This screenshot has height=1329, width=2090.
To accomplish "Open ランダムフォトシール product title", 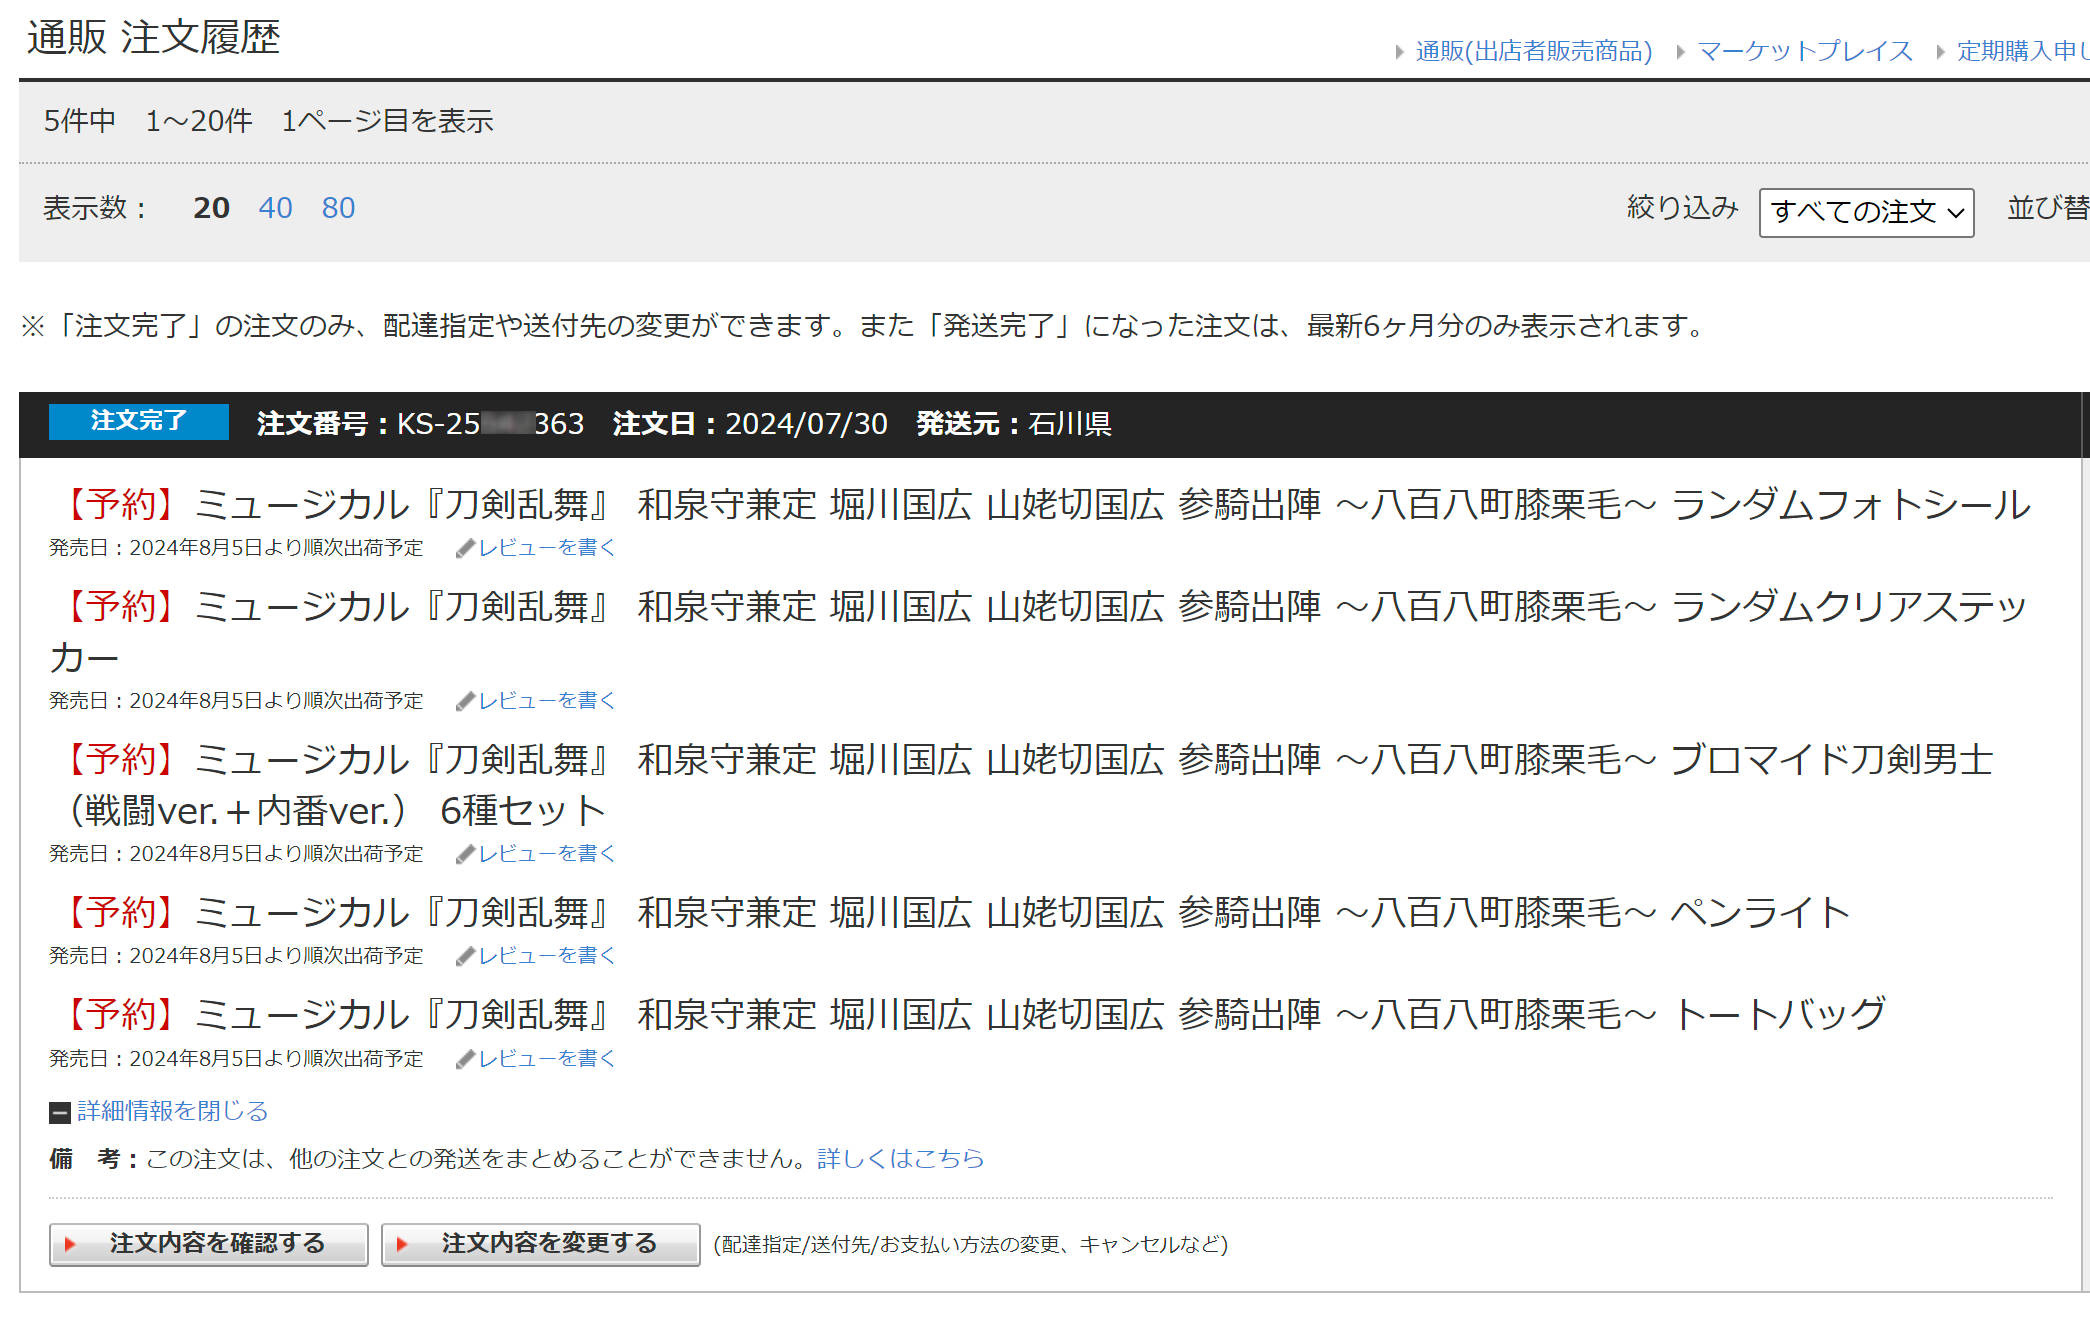I will point(1040,504).
